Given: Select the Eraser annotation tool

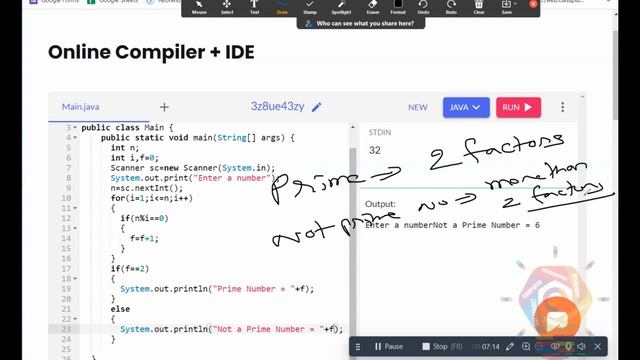Looking at the screenshot, I should [373, 7].
